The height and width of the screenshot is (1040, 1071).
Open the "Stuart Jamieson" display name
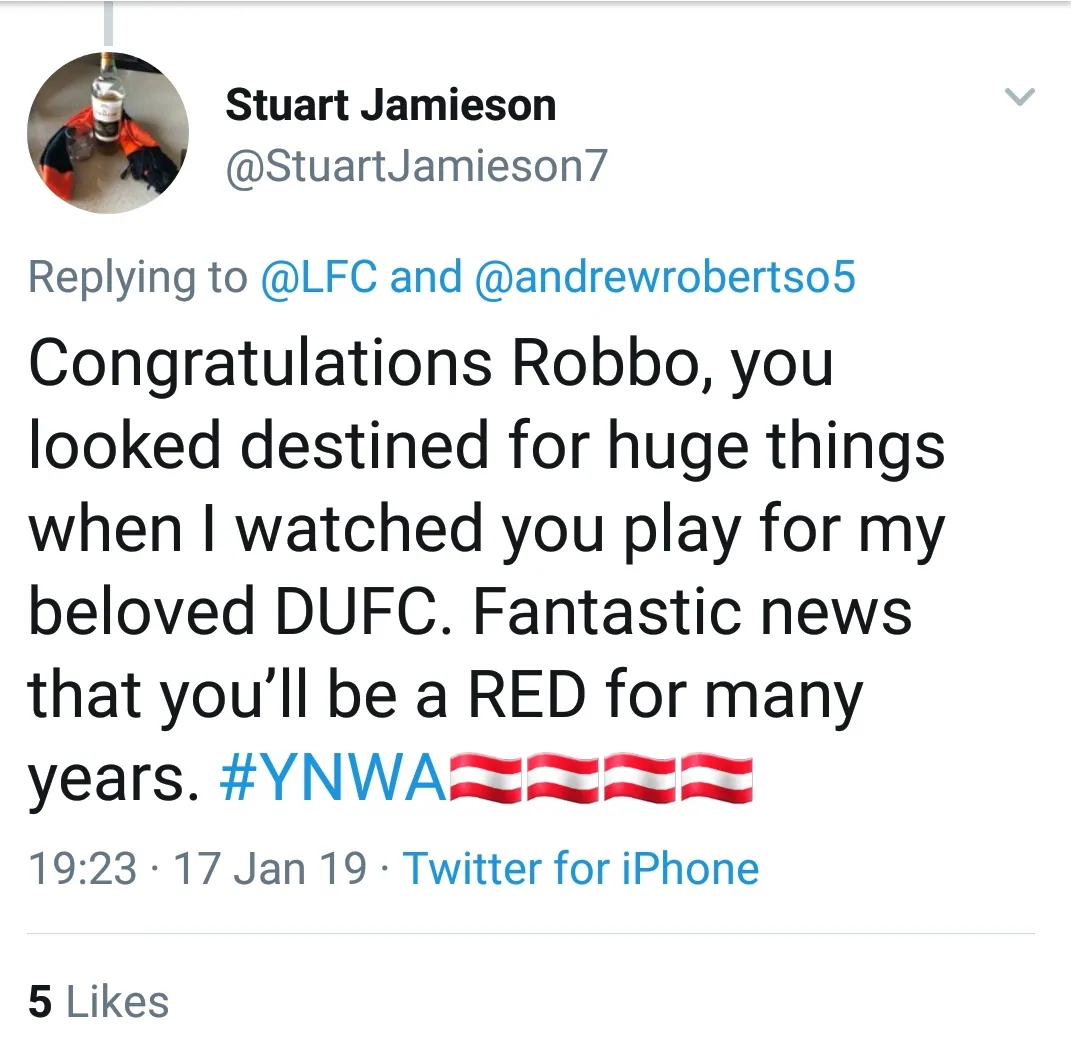pos(390,105)
